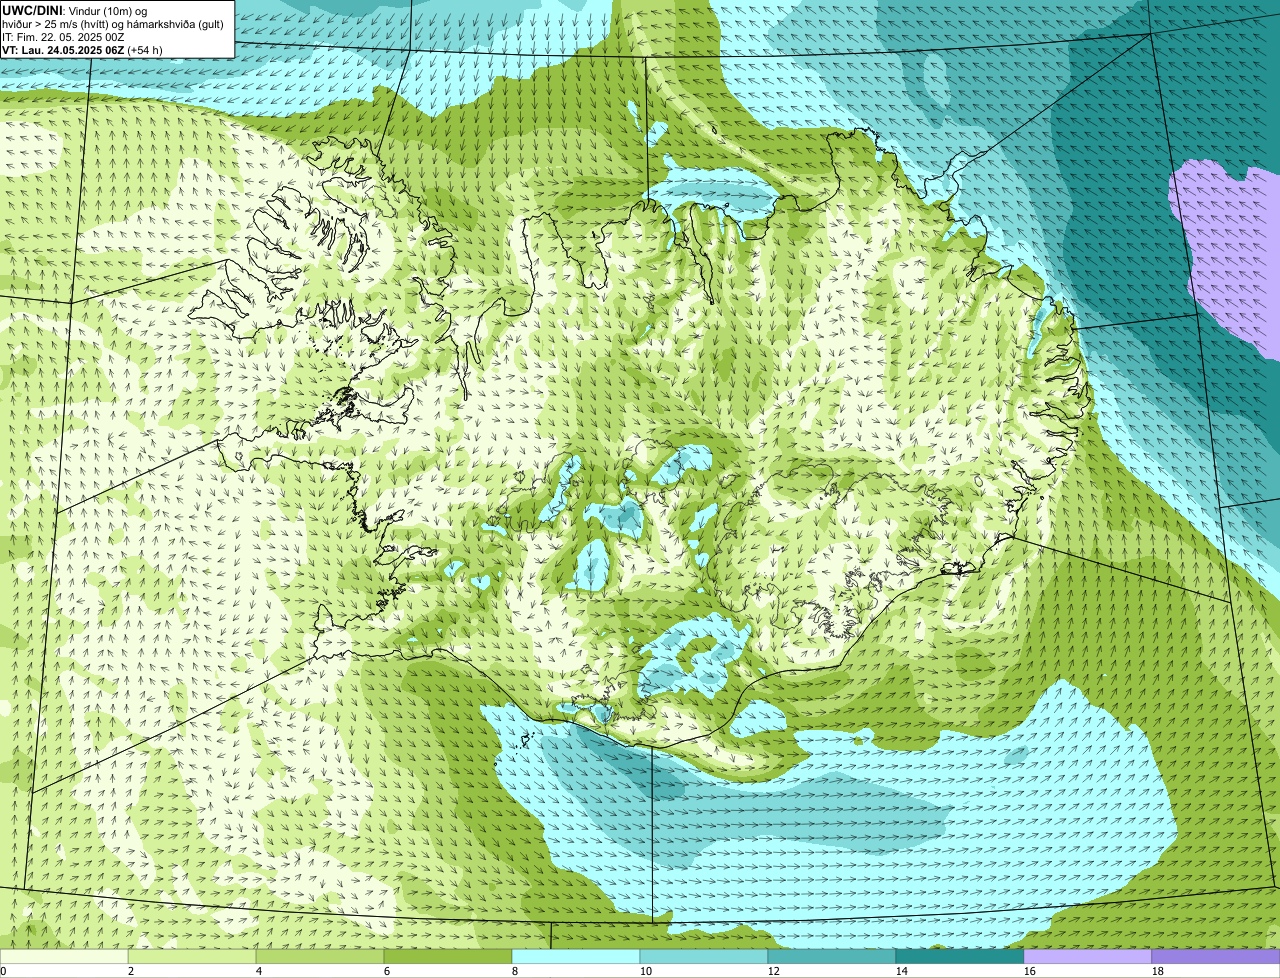
Task: Click the legend color segment between 6 and 8
Action: (448, 956)
